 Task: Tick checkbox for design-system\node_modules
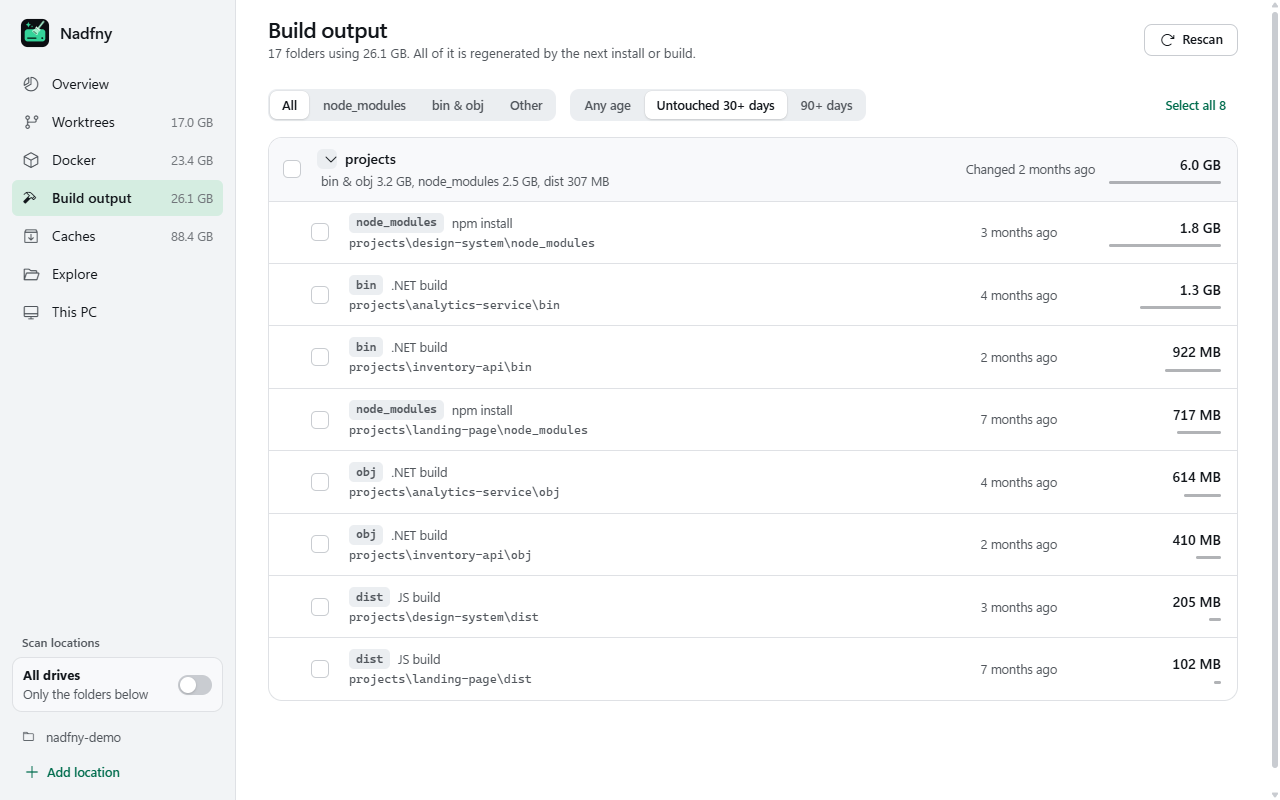point(320,232)
